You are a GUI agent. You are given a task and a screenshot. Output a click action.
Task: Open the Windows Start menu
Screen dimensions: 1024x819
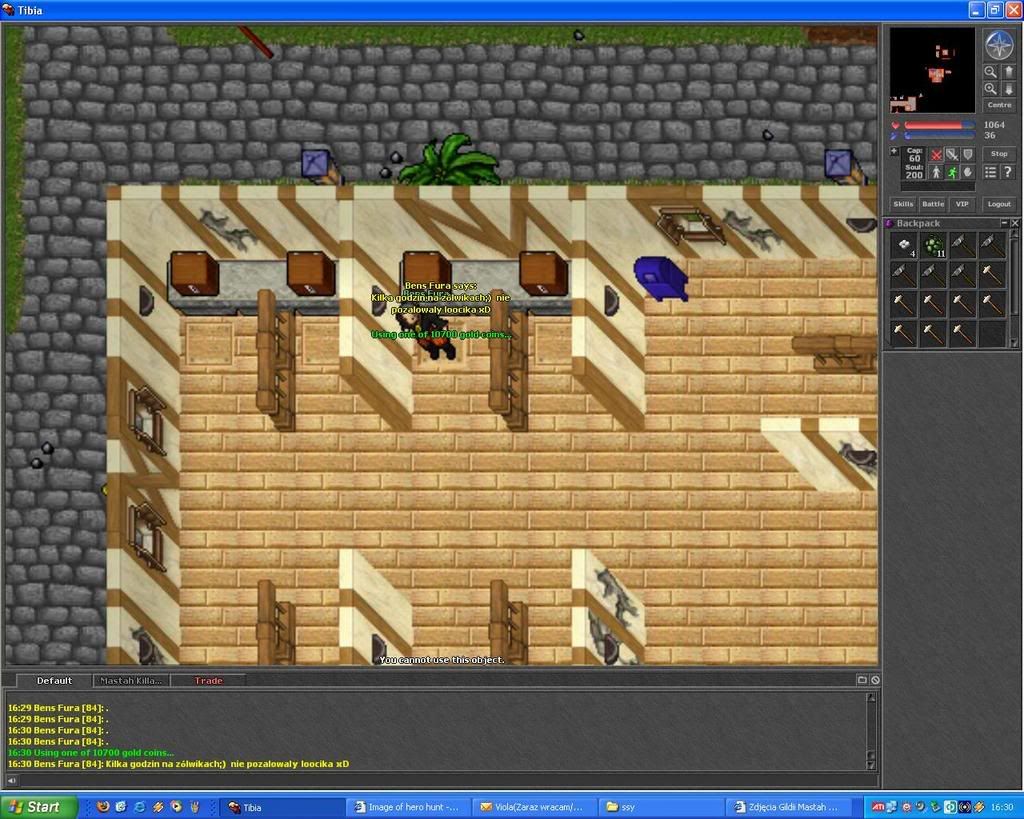(x=39, y=807)
